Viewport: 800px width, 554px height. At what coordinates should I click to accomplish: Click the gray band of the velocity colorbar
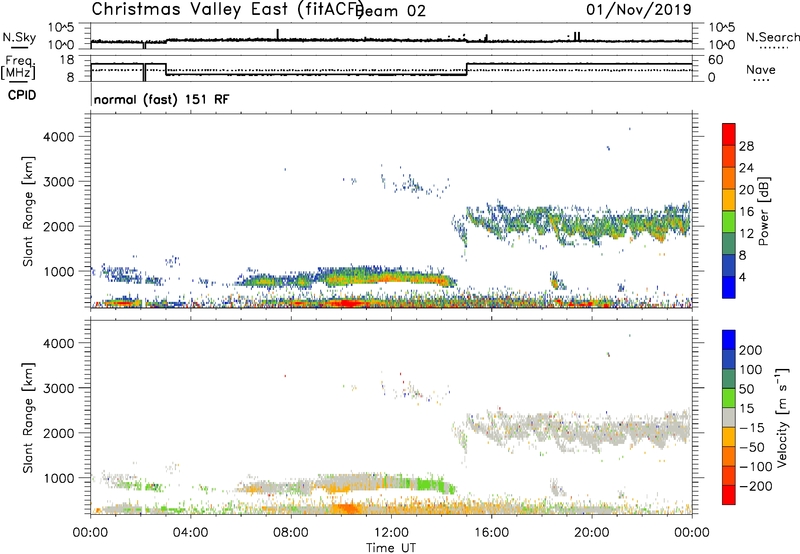[729, 417]
